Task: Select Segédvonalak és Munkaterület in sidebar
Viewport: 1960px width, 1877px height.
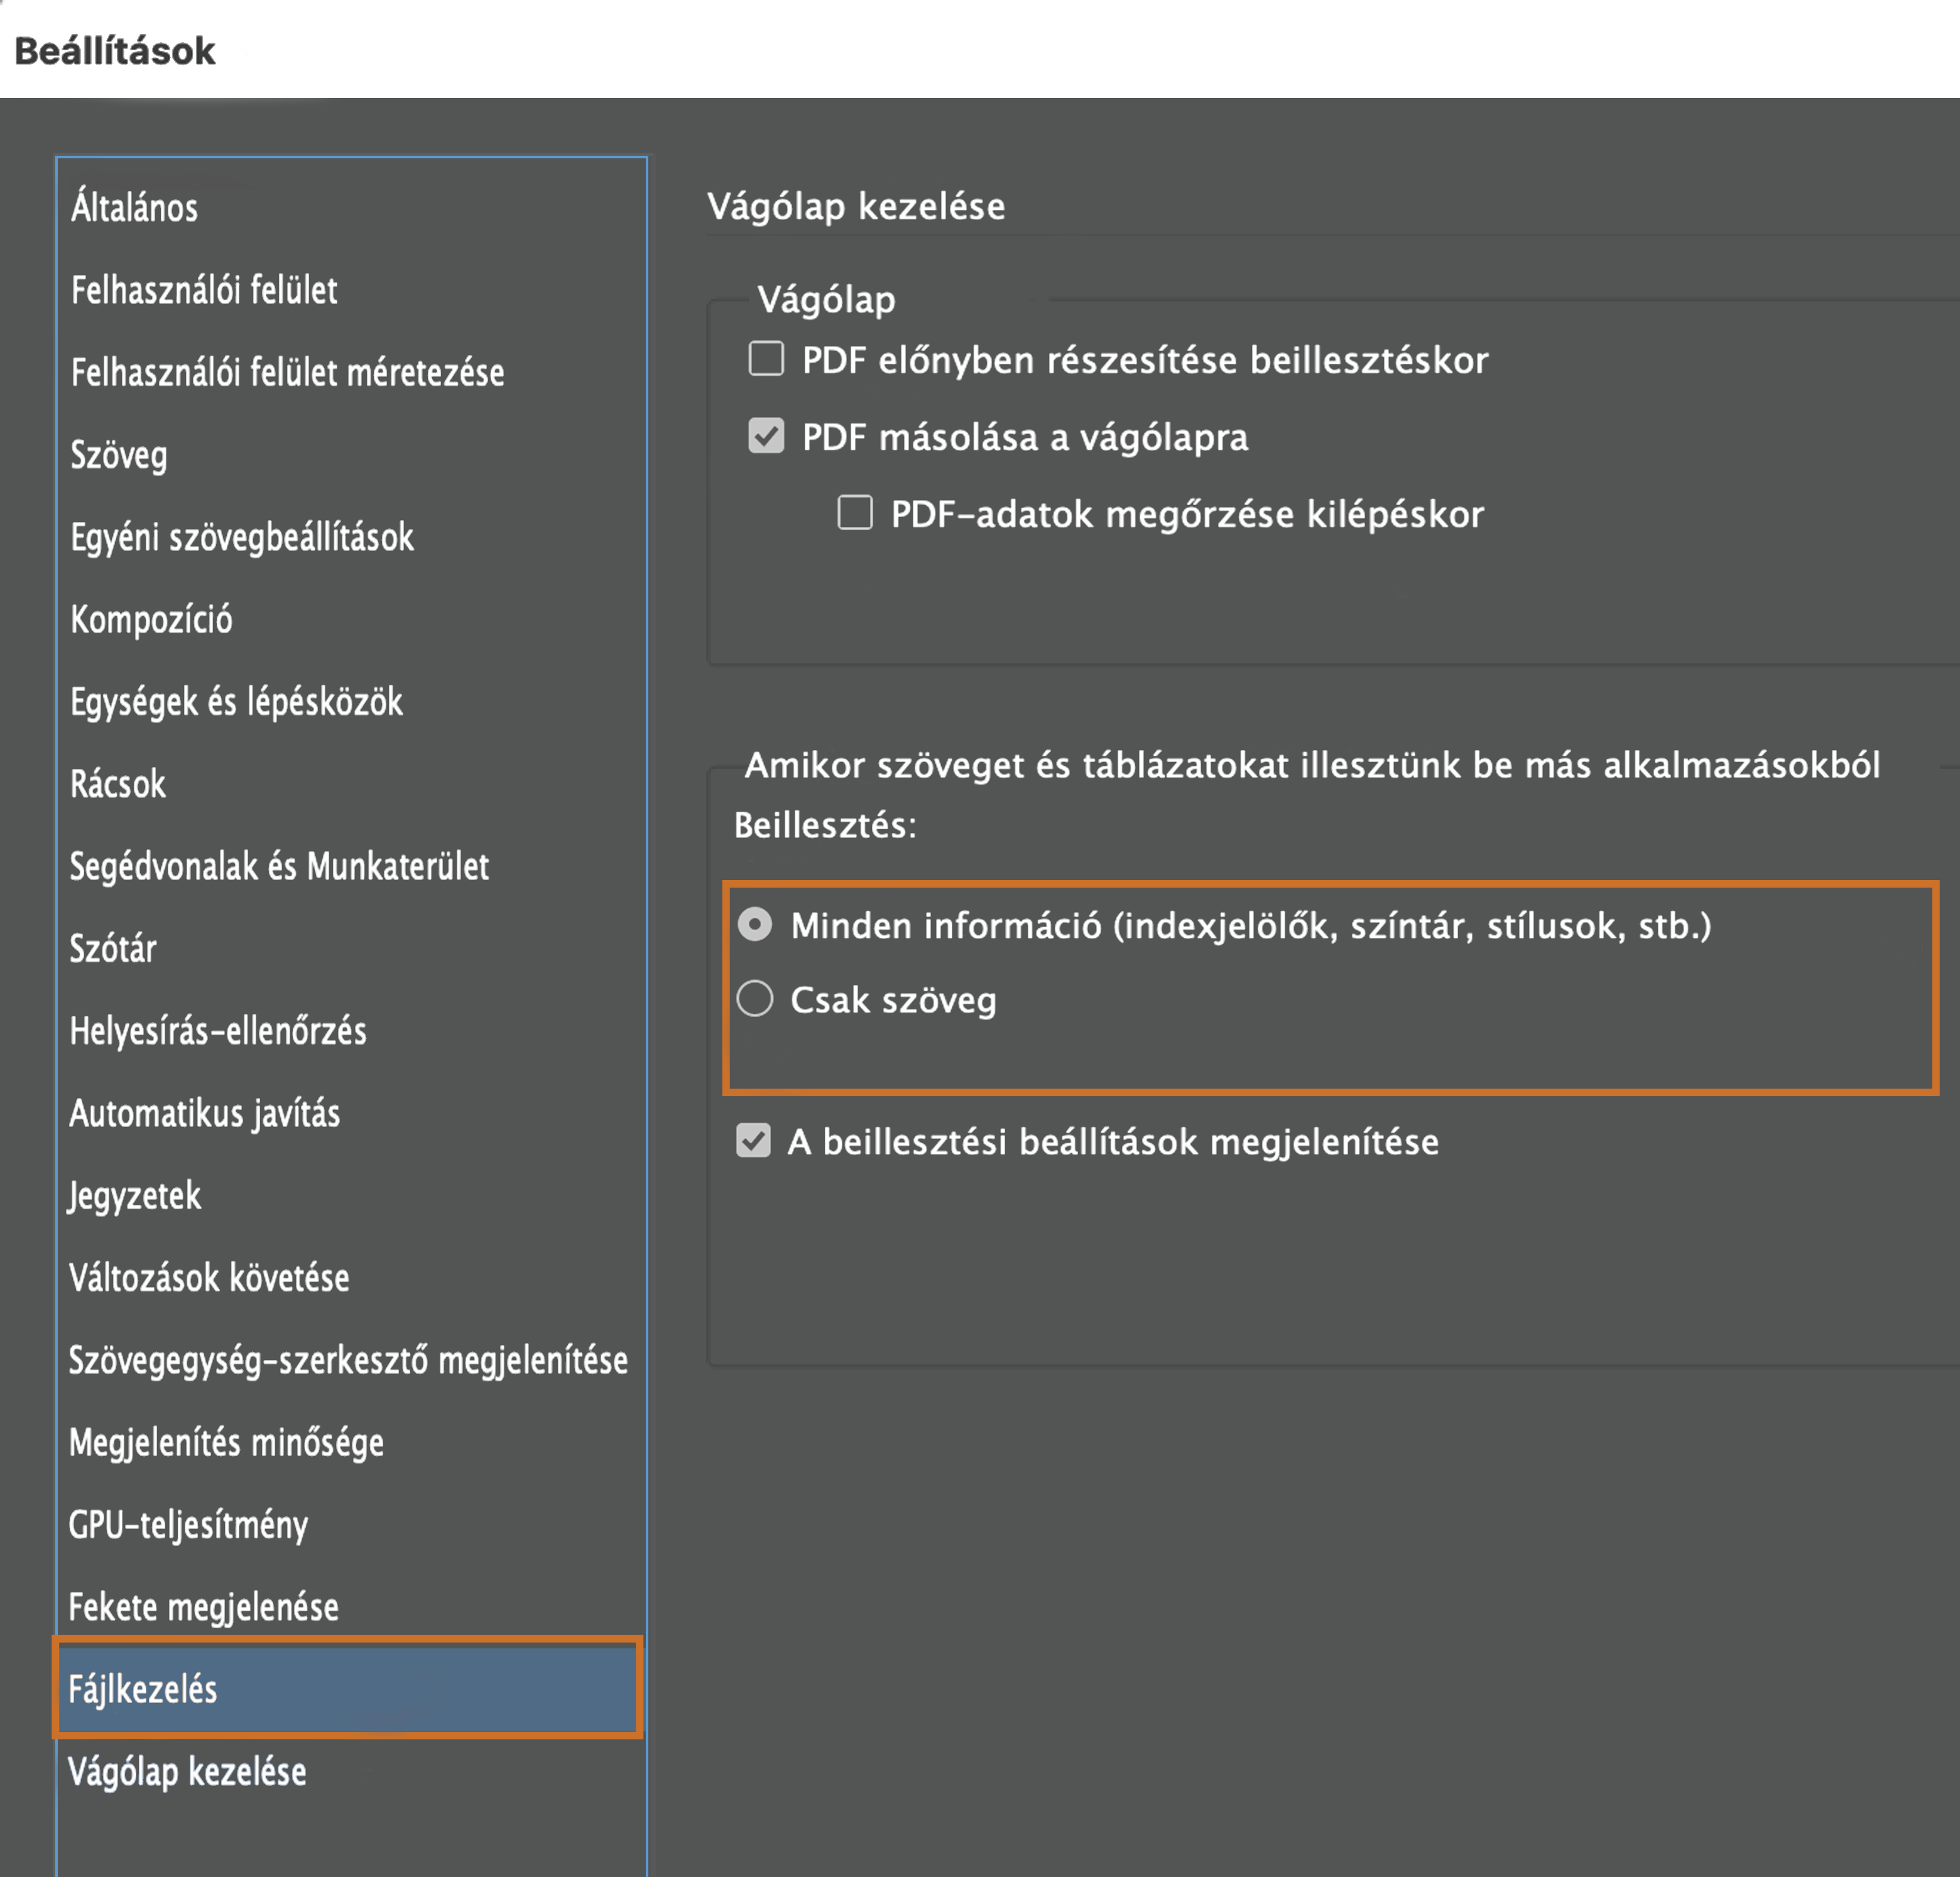Action: [279, 866]
